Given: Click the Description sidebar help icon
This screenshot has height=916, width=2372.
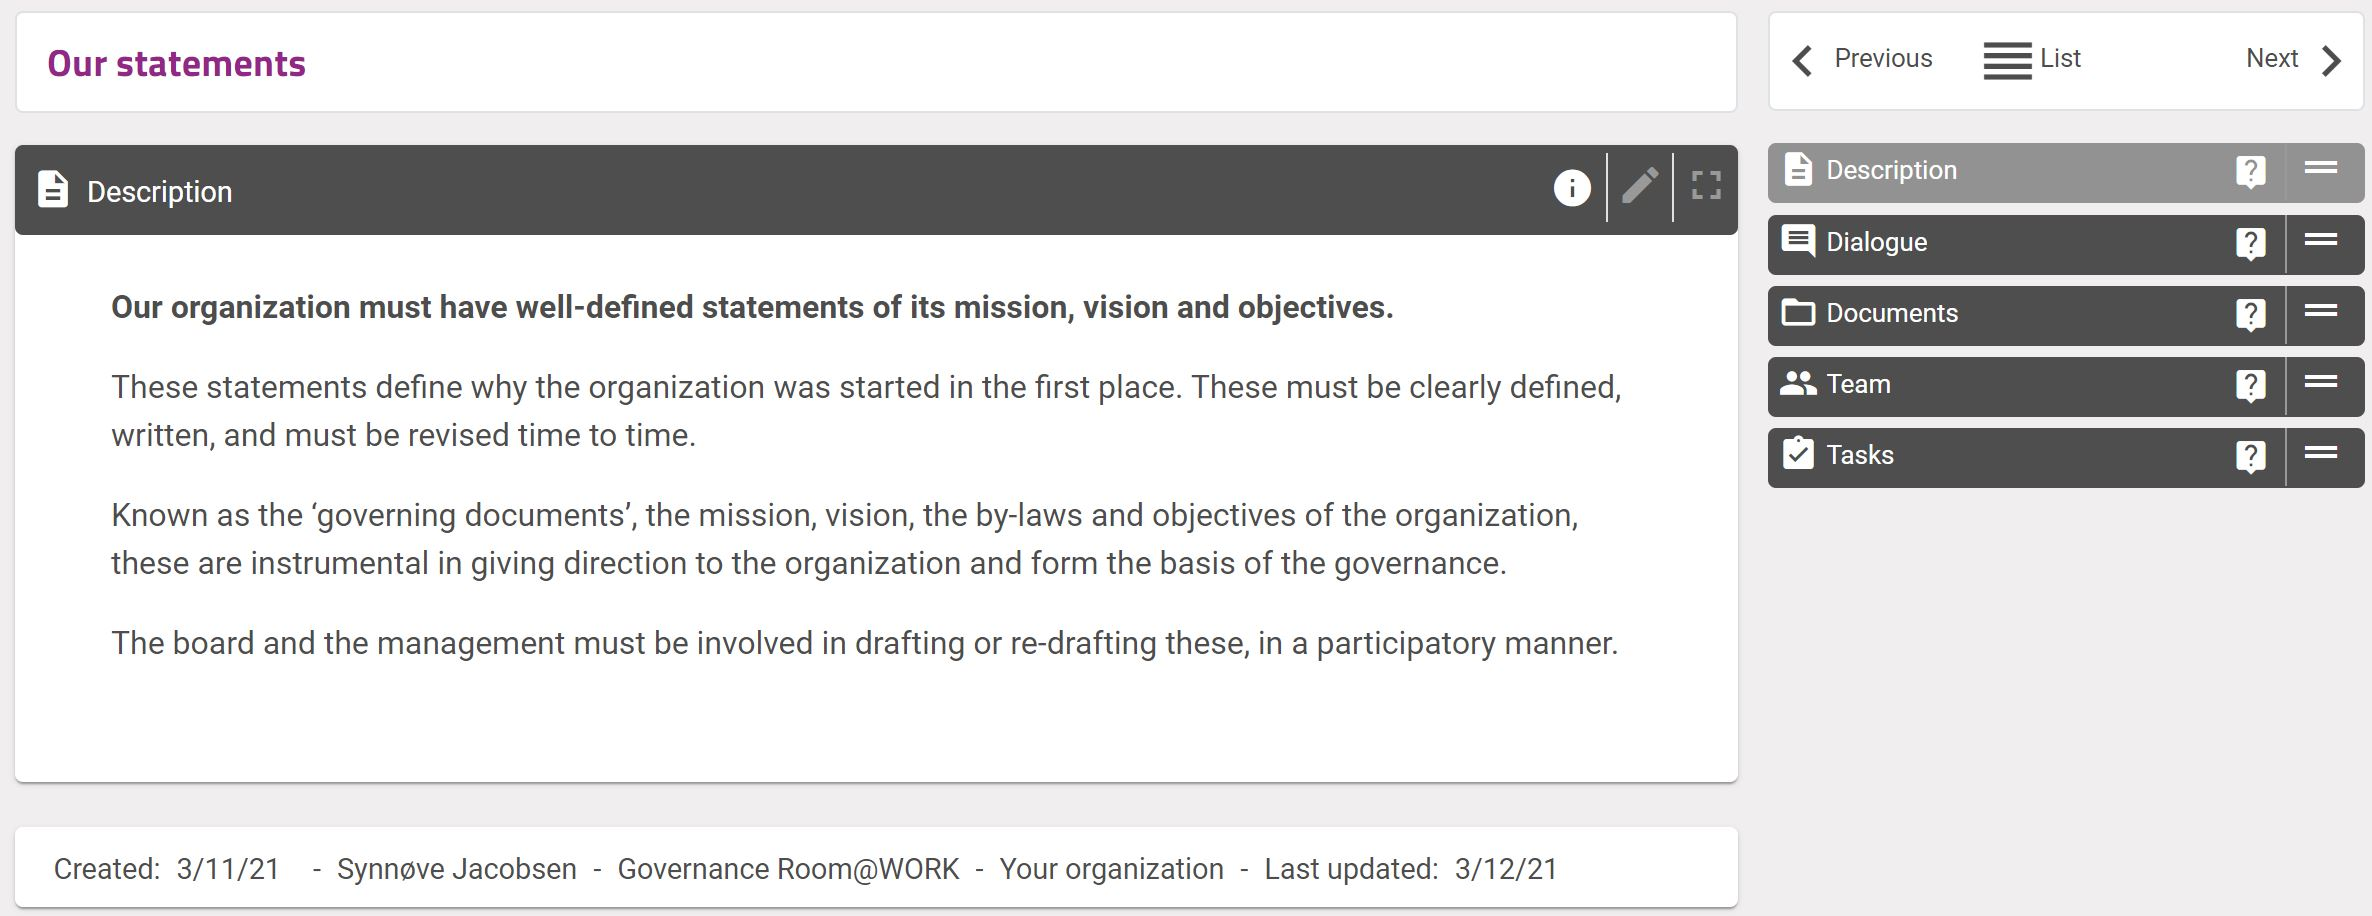Looking at the screenshot, I should pyautogui.click(x=2250, y=172).
